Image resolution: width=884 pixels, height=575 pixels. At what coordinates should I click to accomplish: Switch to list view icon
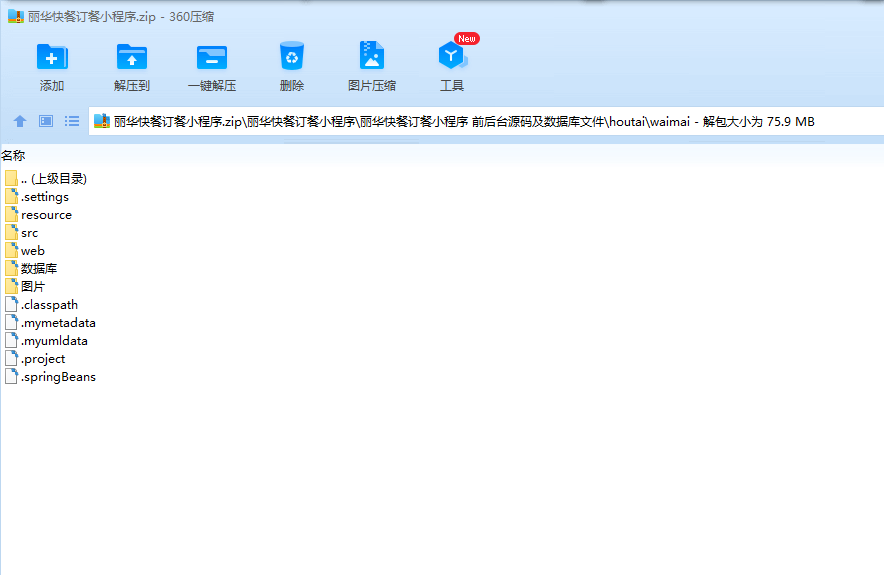click(x=72, y=121)
